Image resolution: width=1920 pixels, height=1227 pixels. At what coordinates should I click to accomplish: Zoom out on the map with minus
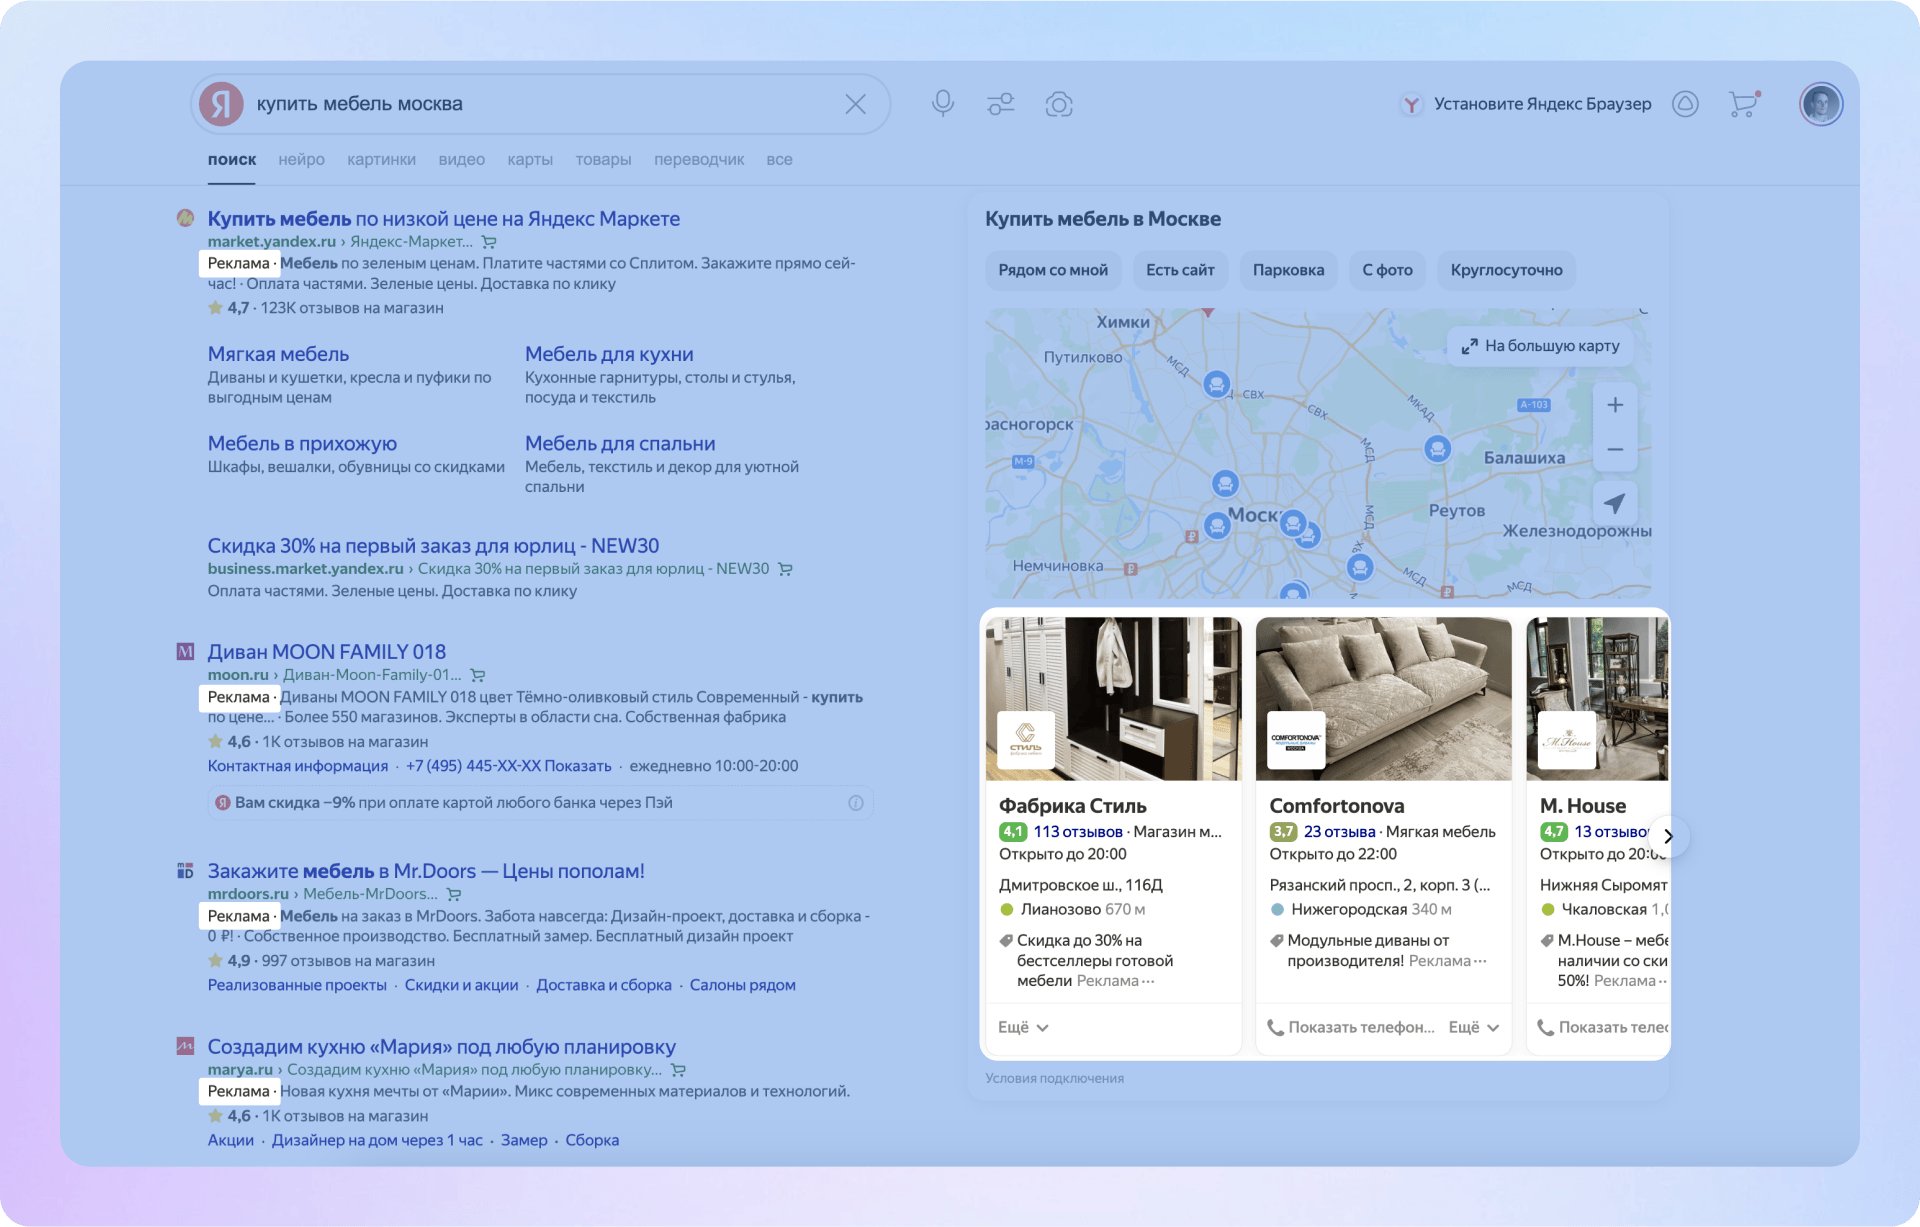point(1615,450)
